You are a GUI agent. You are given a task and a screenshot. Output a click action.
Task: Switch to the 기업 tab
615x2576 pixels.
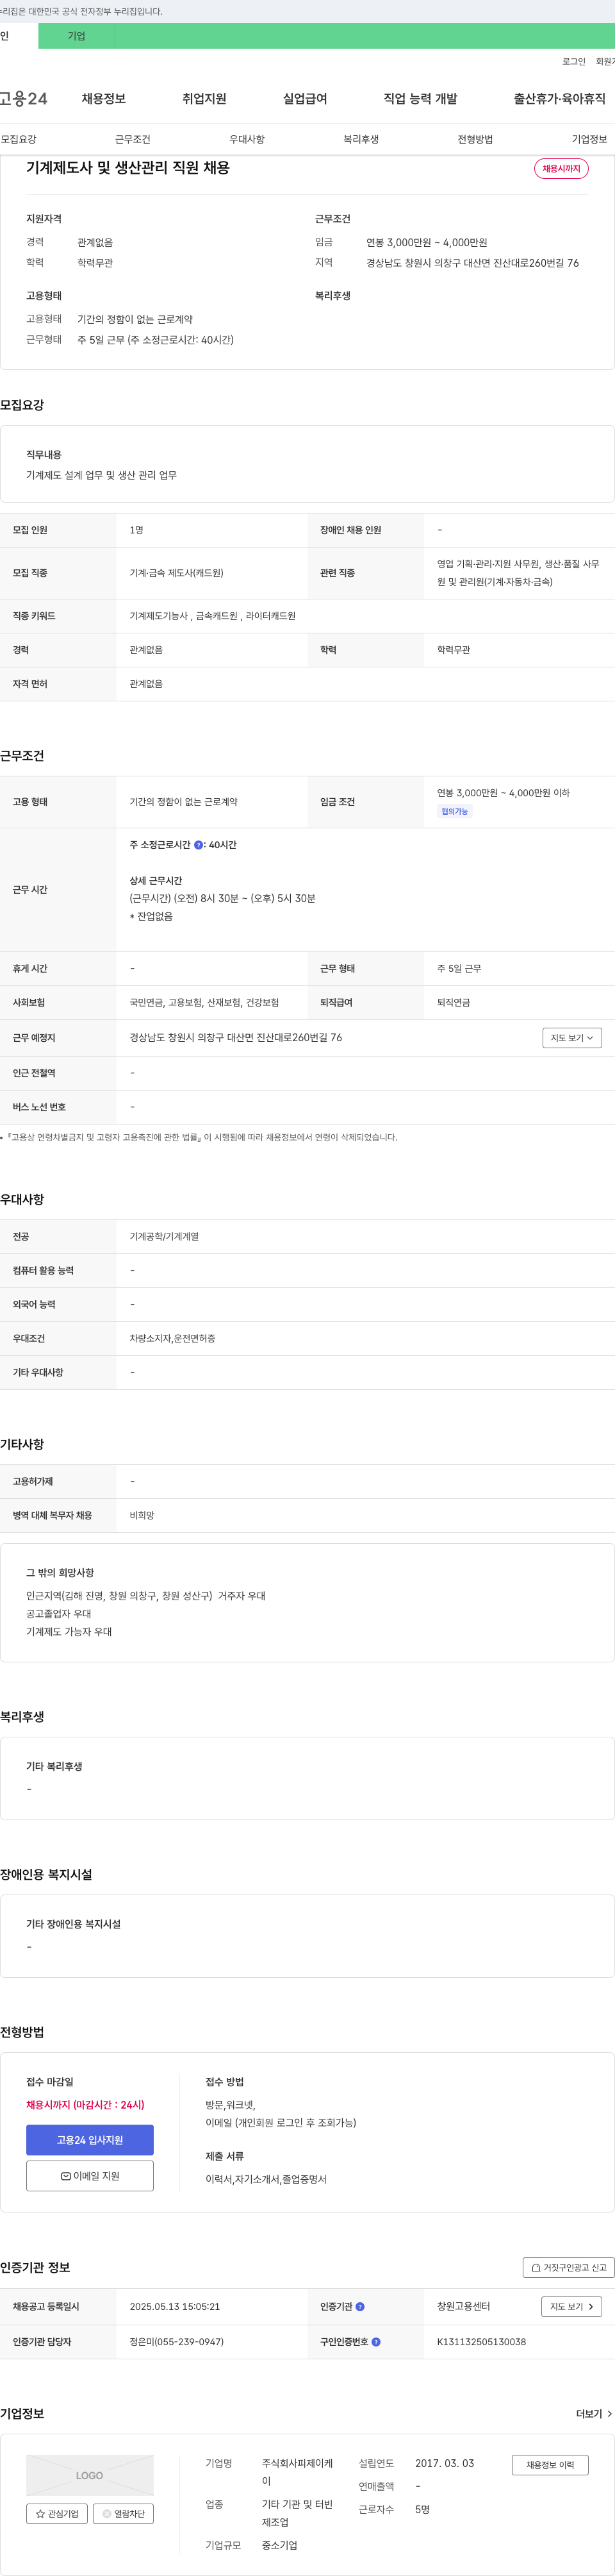point(76,36)
